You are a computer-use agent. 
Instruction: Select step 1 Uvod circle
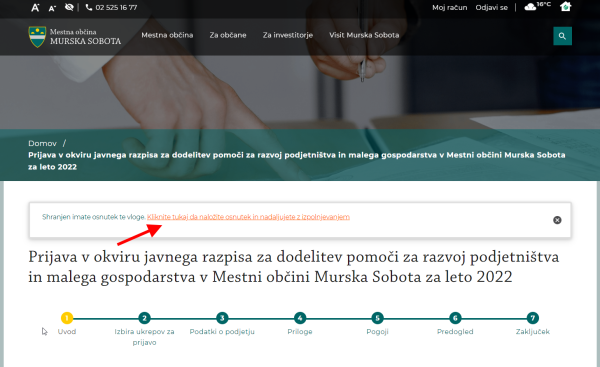tap(67, 318)
